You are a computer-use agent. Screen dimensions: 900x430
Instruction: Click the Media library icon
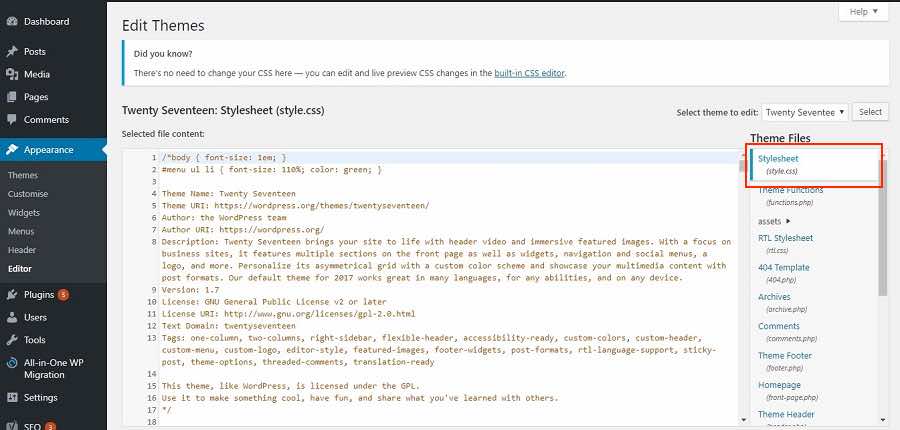pos(11,74)
